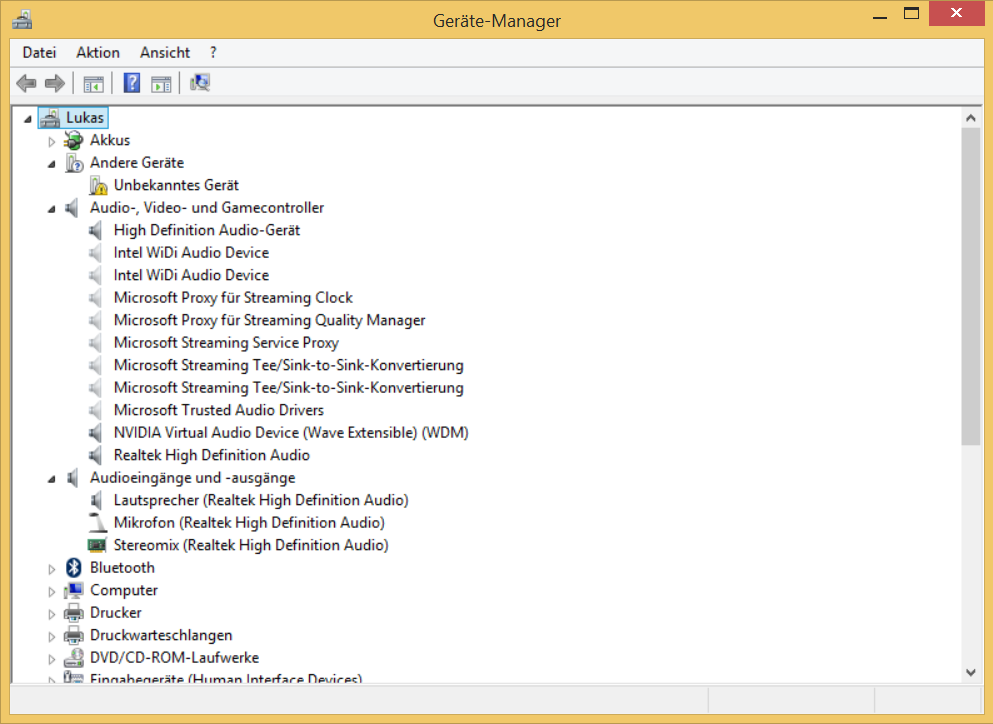
Task: Click the Bluetooth logo icon
Action: tap(73, 568)
